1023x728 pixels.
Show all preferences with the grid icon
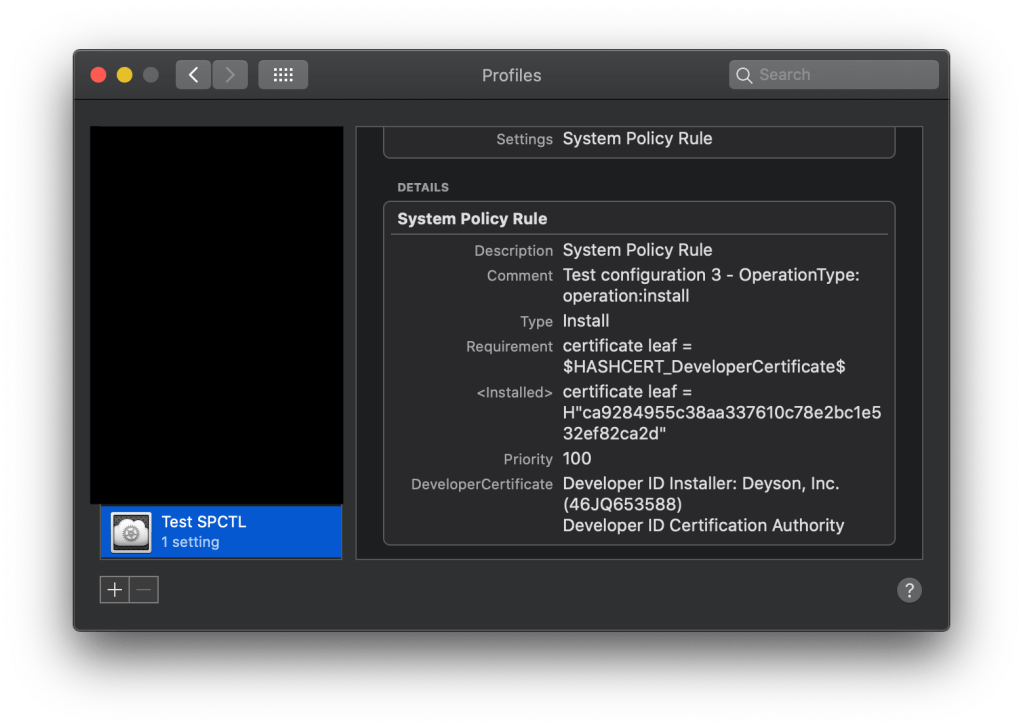coord(283,75)
